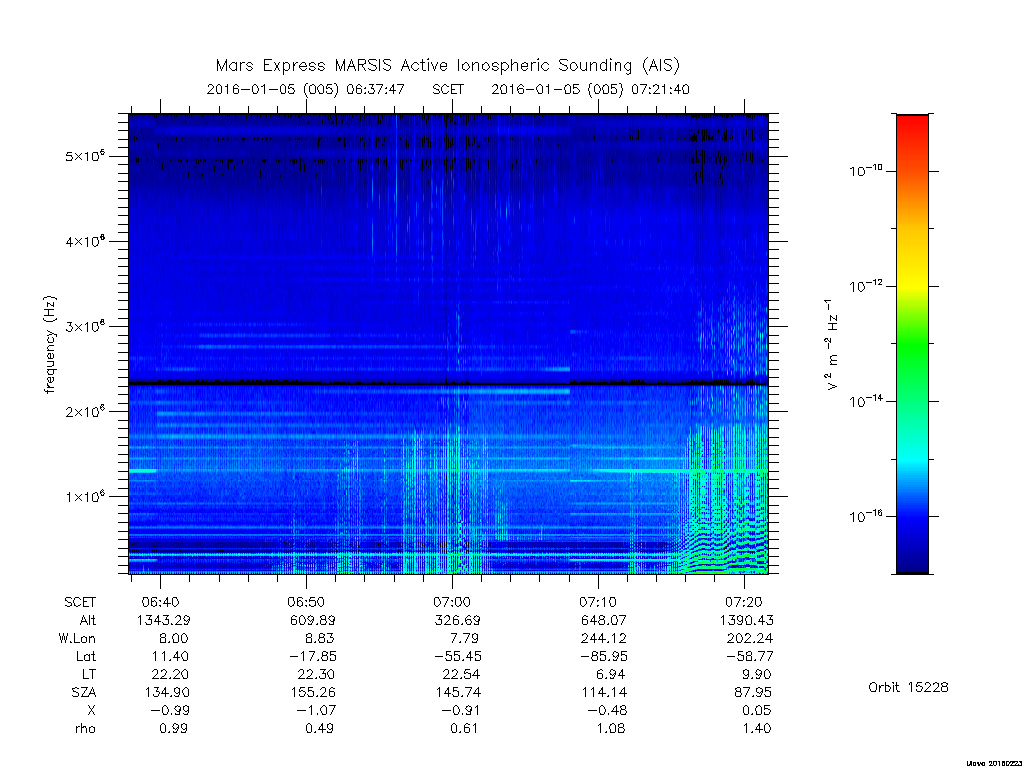Click the 07:00 SCET time axis label
This screenshot has height=768, width=1024.
coord(452,601)
